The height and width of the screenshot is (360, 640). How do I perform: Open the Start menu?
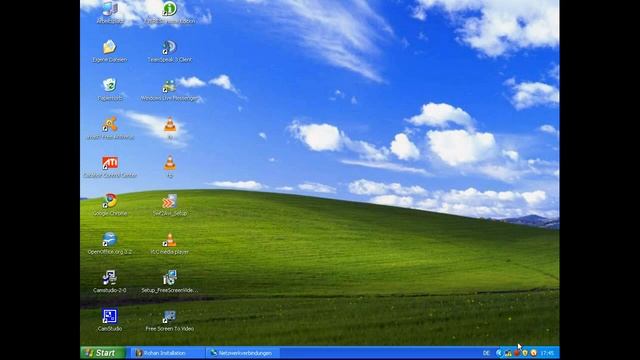[x=103, y=353]
